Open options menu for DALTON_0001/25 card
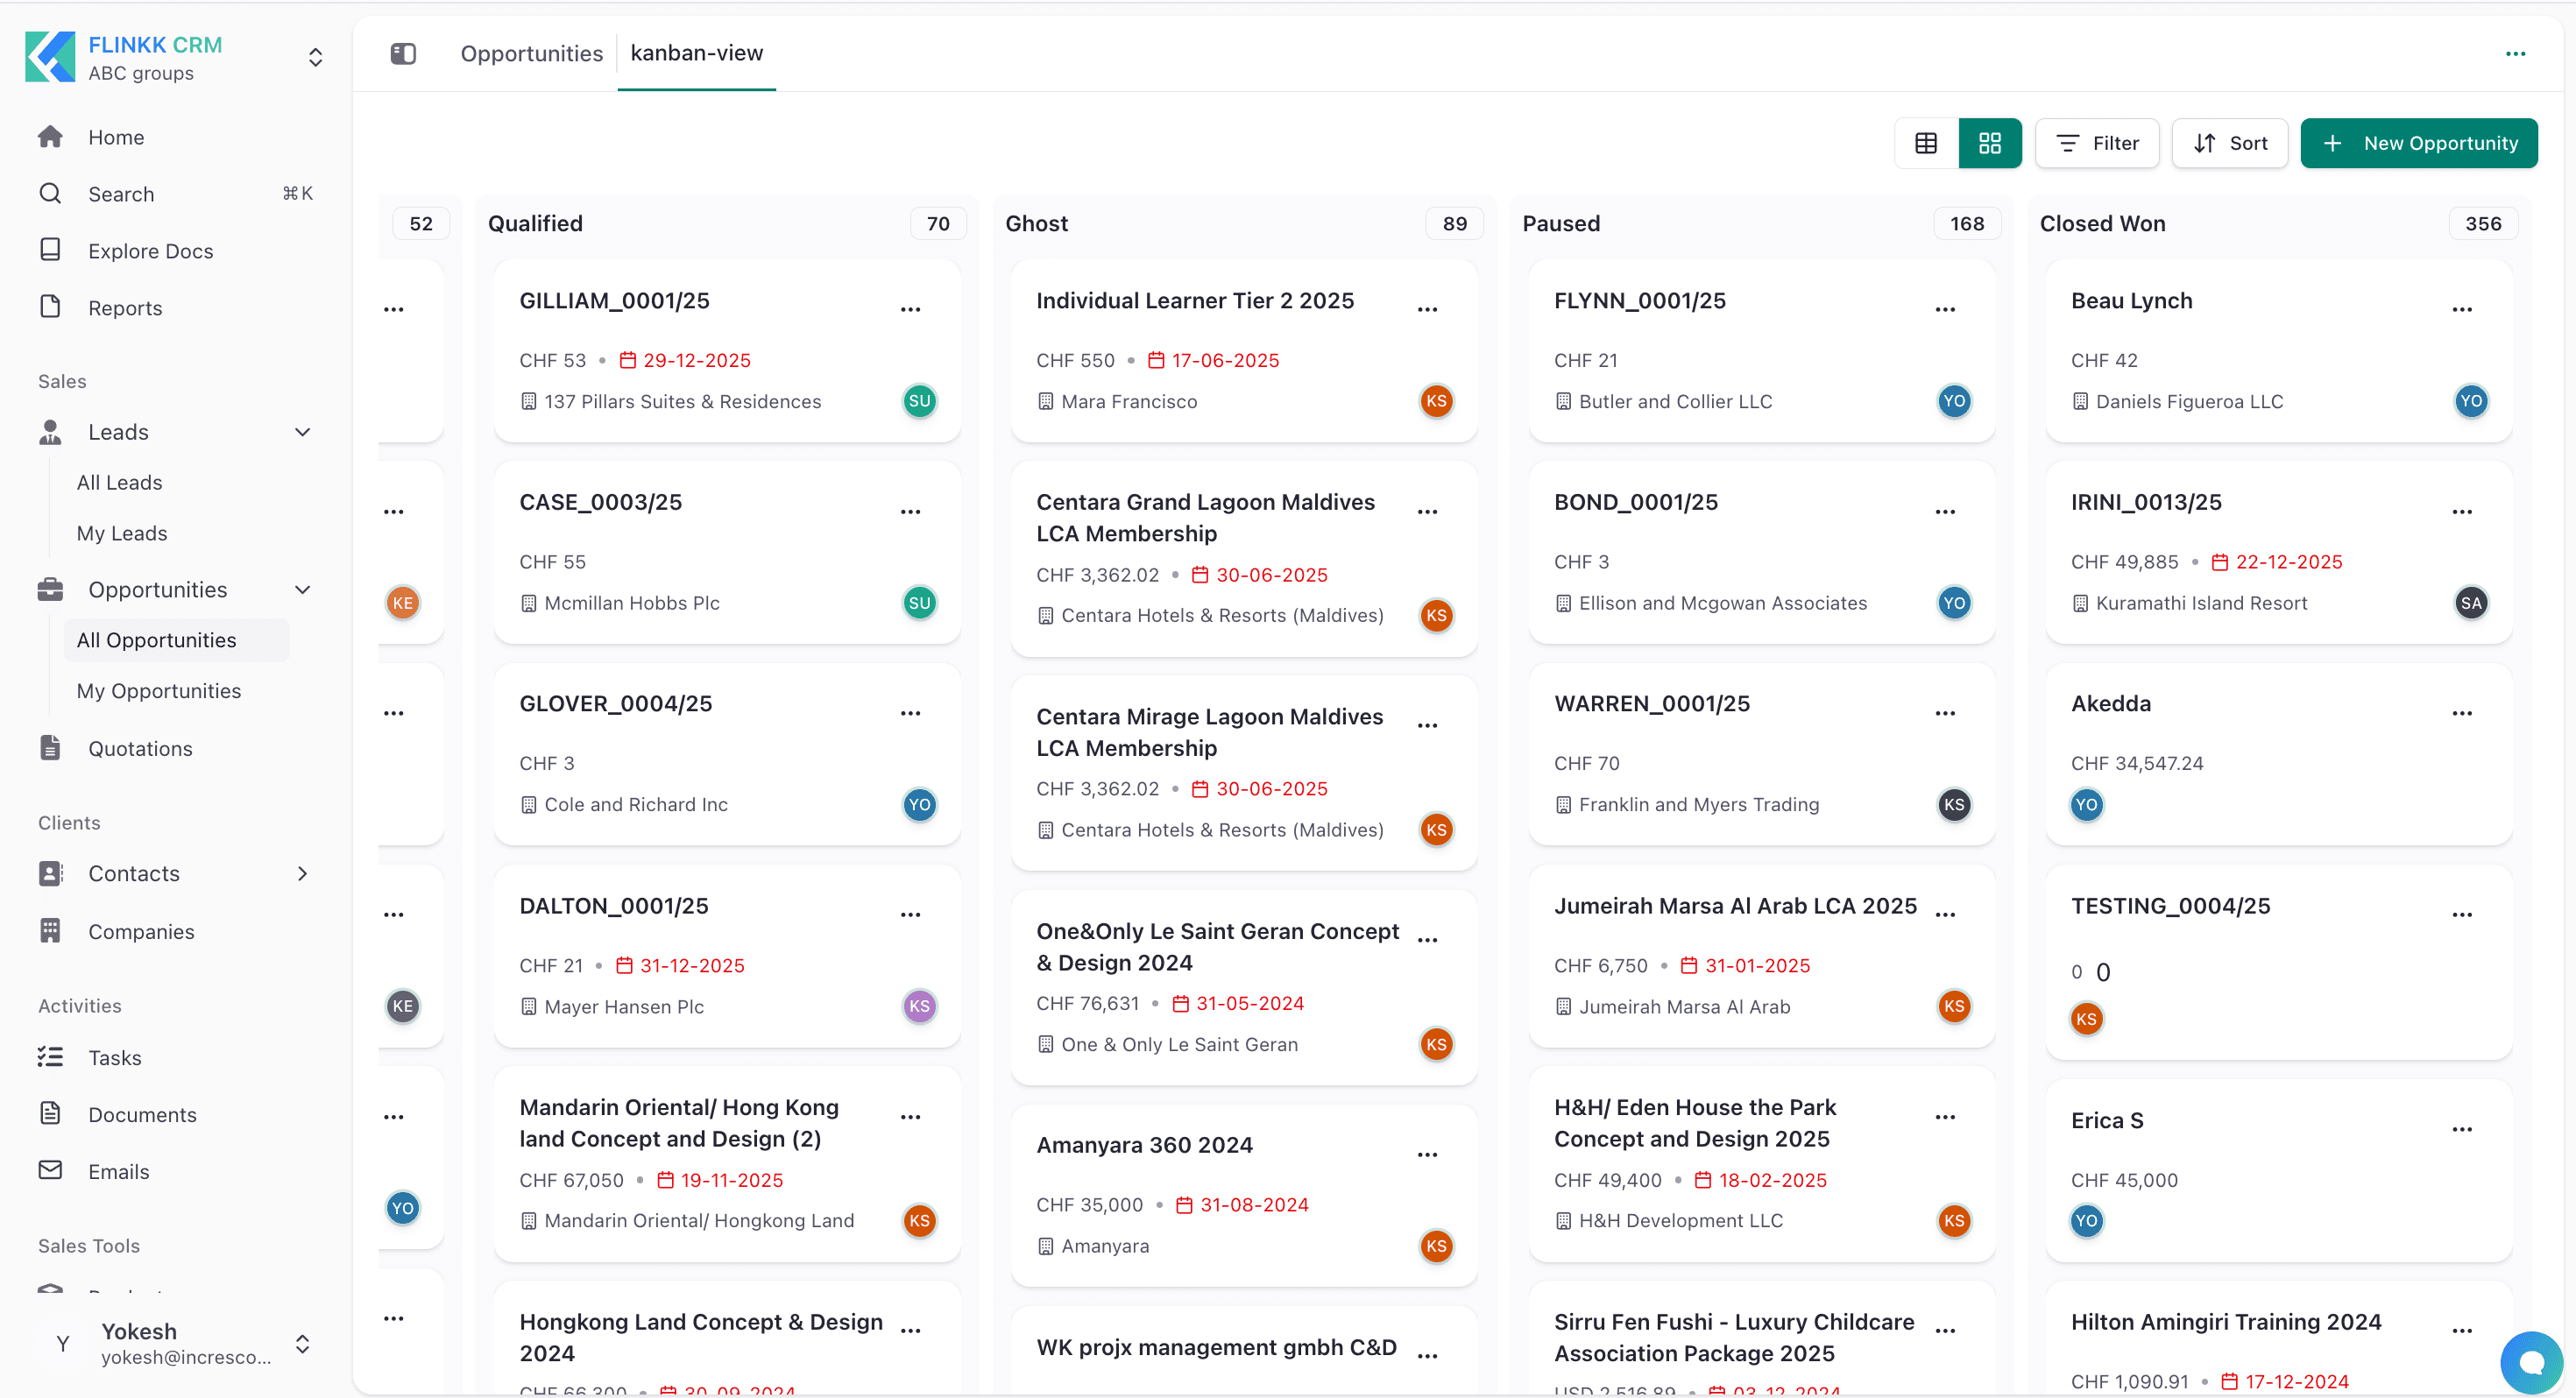 [x=910, y=915]
